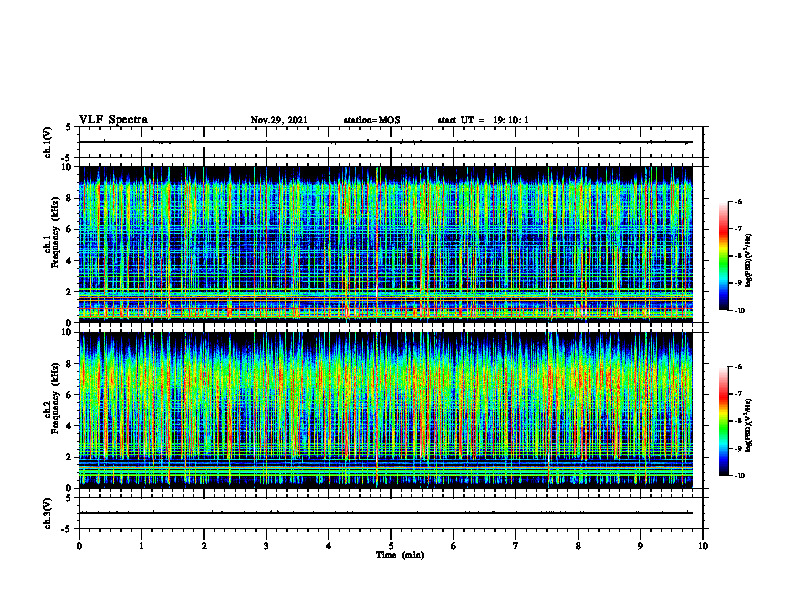Click the "2" kHz tick on ch.2 frequency axis
The height and width of the screenshot is (612, 792).
coord(70,457)
